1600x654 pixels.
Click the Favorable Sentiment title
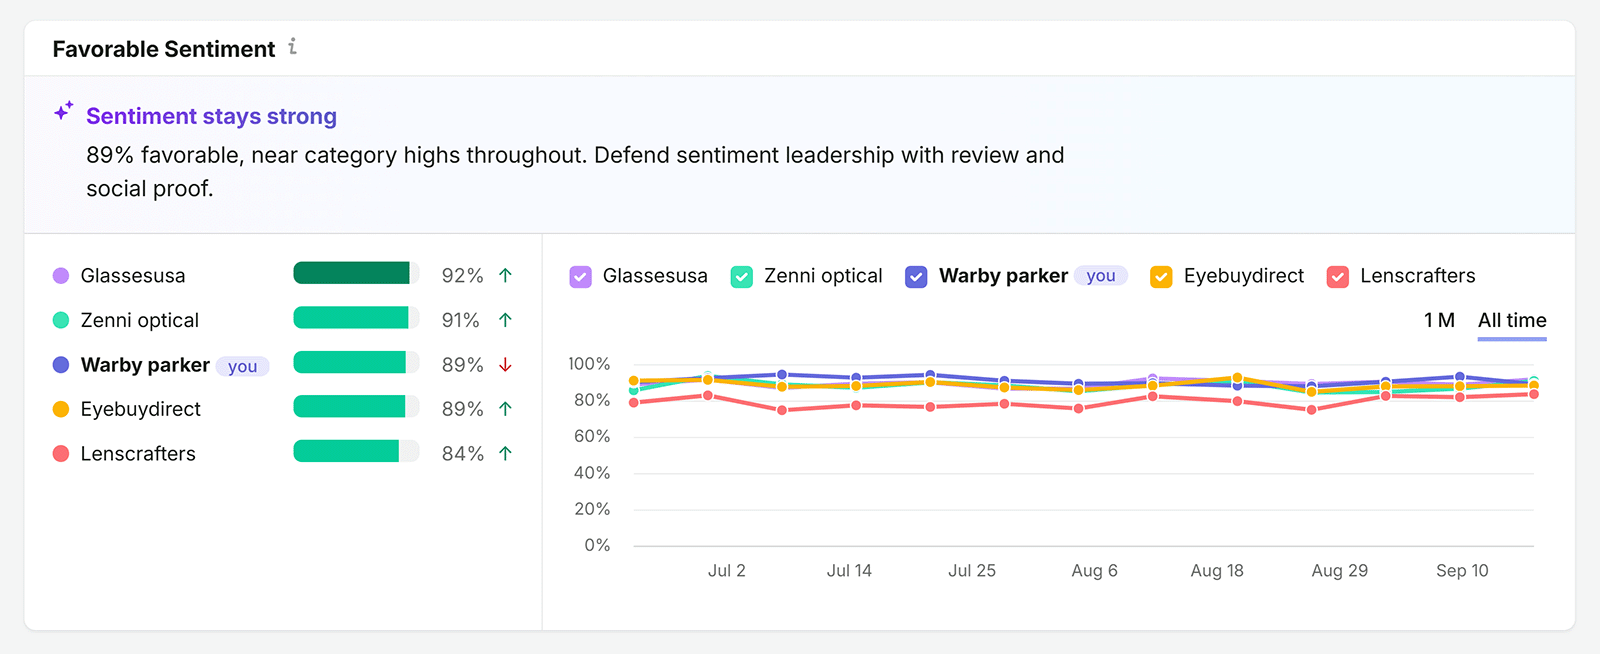tap(163, 49)
